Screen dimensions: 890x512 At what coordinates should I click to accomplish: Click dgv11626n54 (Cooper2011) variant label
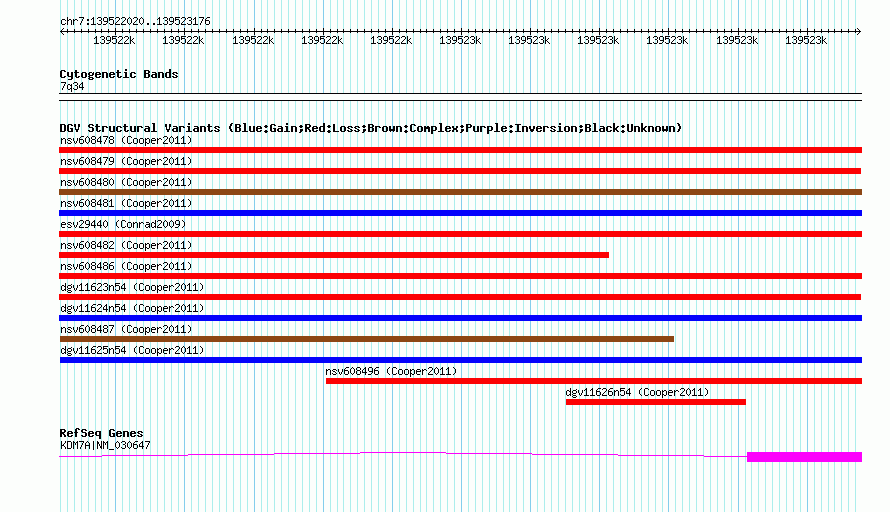[637, 392]
